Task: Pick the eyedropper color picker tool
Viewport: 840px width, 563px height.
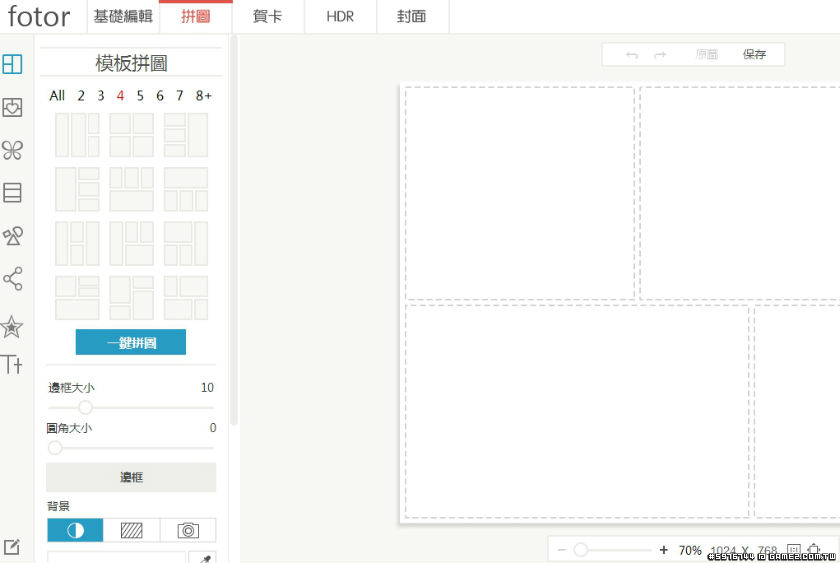Action: [204, 557]
